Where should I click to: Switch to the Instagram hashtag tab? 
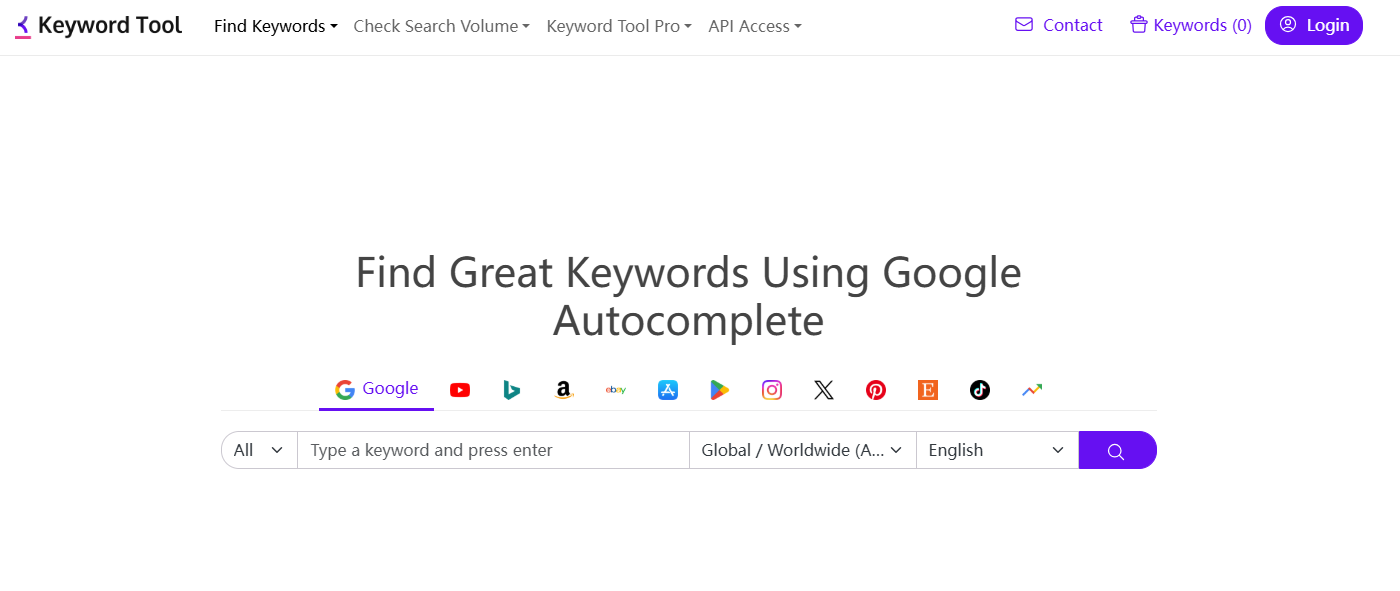pos(772,390)
